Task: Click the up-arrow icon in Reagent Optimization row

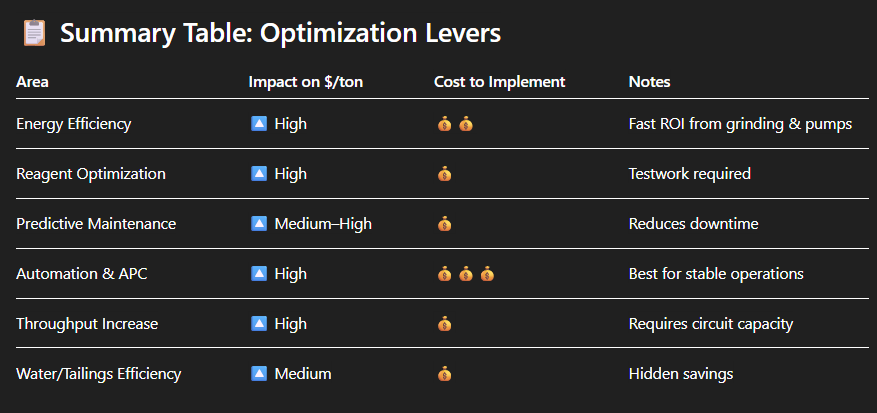Action: (259, 174)
